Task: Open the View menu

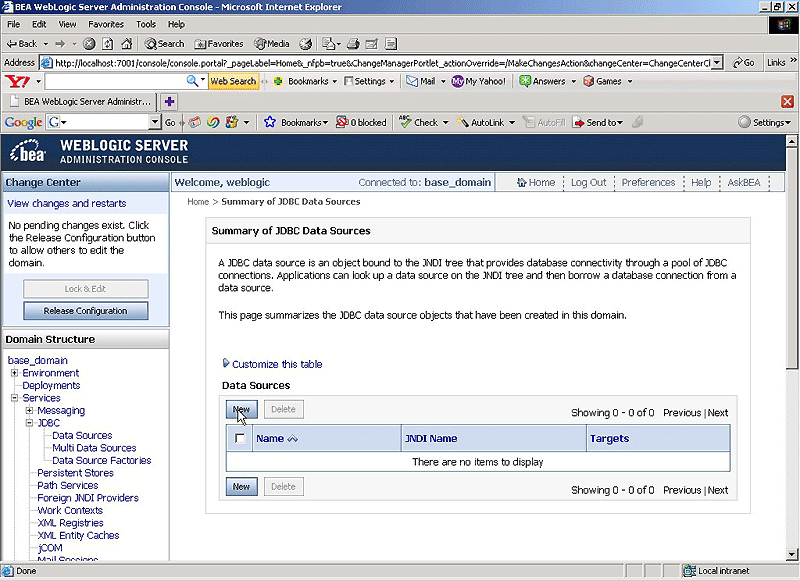Action: click(67, 24)
